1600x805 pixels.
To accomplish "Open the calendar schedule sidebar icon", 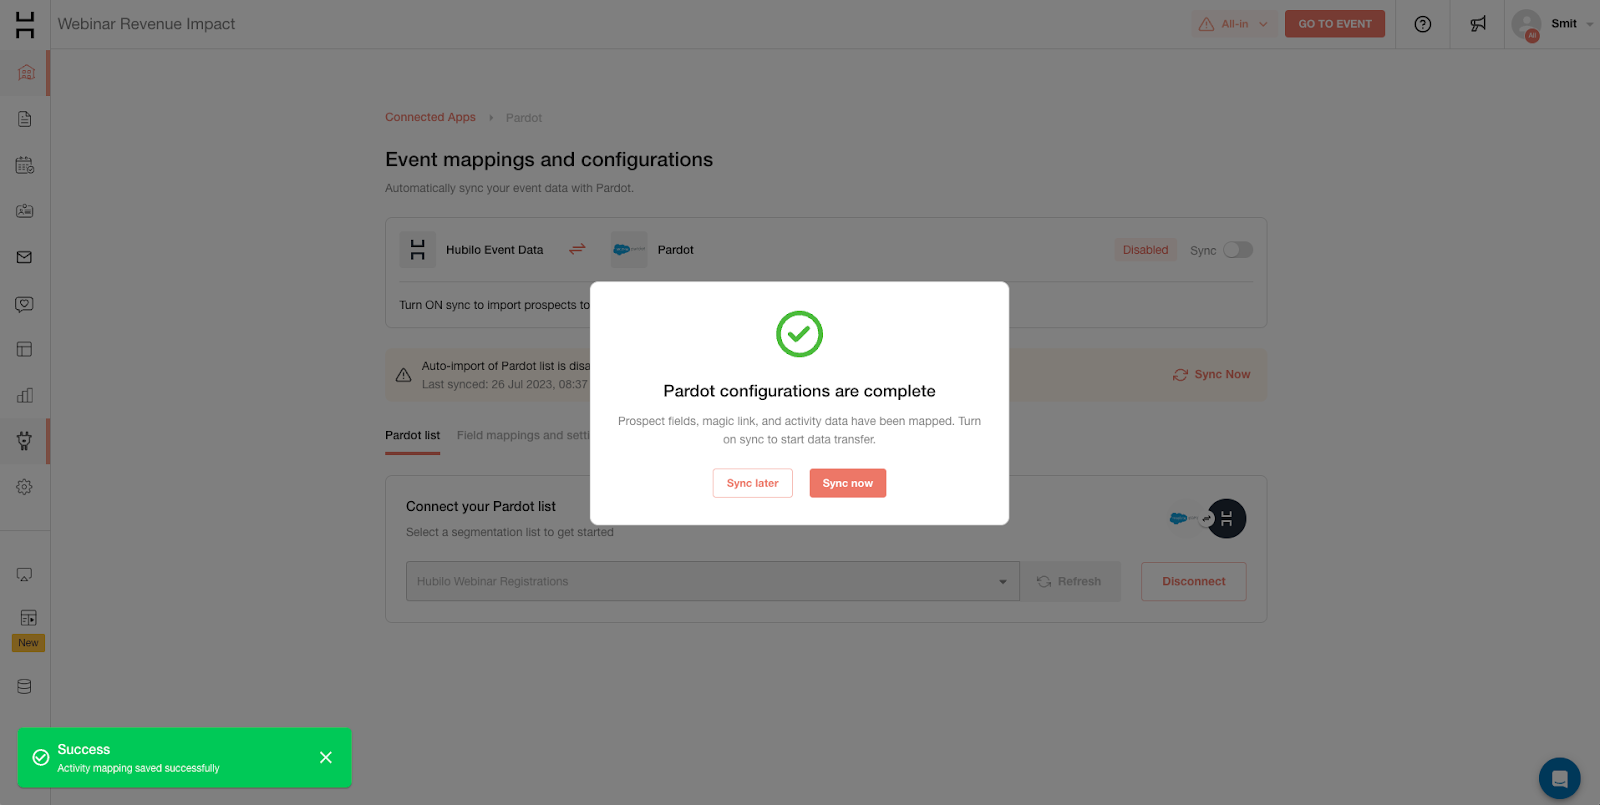I will 25,165.
